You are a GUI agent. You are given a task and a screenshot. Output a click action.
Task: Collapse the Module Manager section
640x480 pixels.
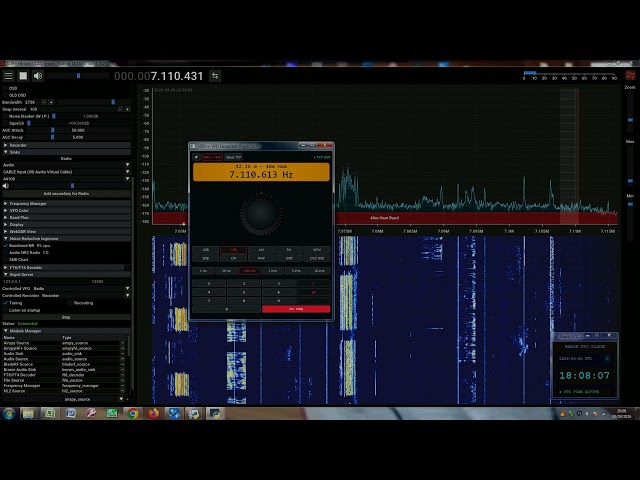[x=66, y=331]
